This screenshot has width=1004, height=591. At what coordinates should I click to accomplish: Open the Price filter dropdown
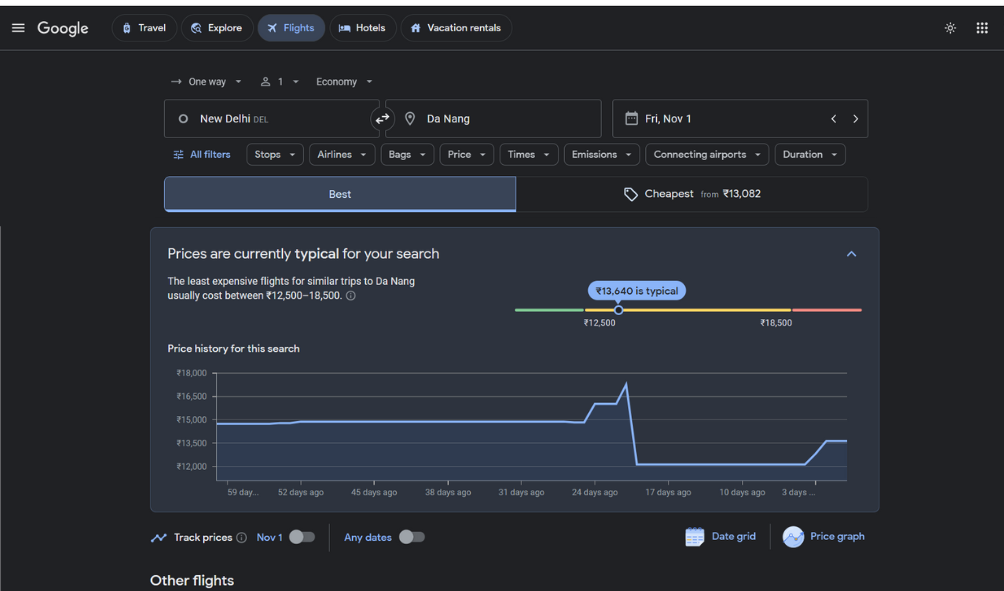[x=466, y=154]
